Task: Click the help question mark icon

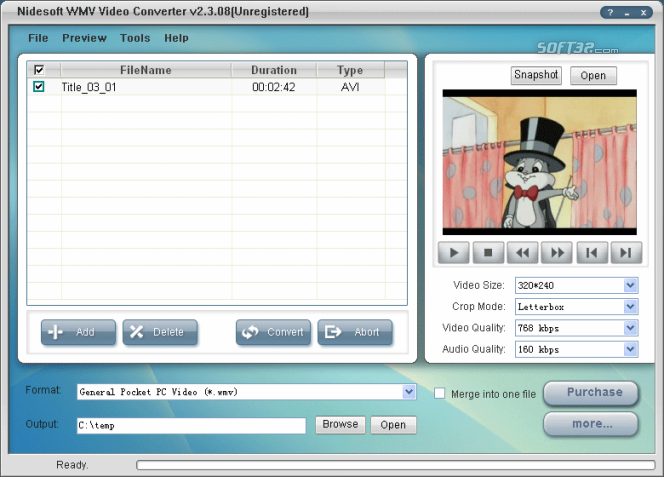Action: point(610,13)
